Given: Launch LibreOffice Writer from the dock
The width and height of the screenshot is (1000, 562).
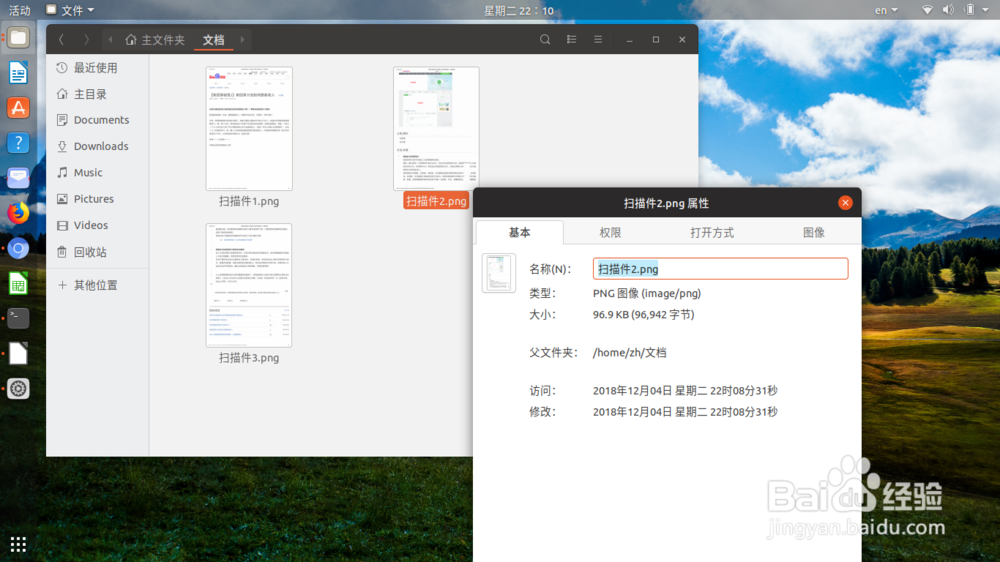Looking at the screenshot, I should [18, 73].
